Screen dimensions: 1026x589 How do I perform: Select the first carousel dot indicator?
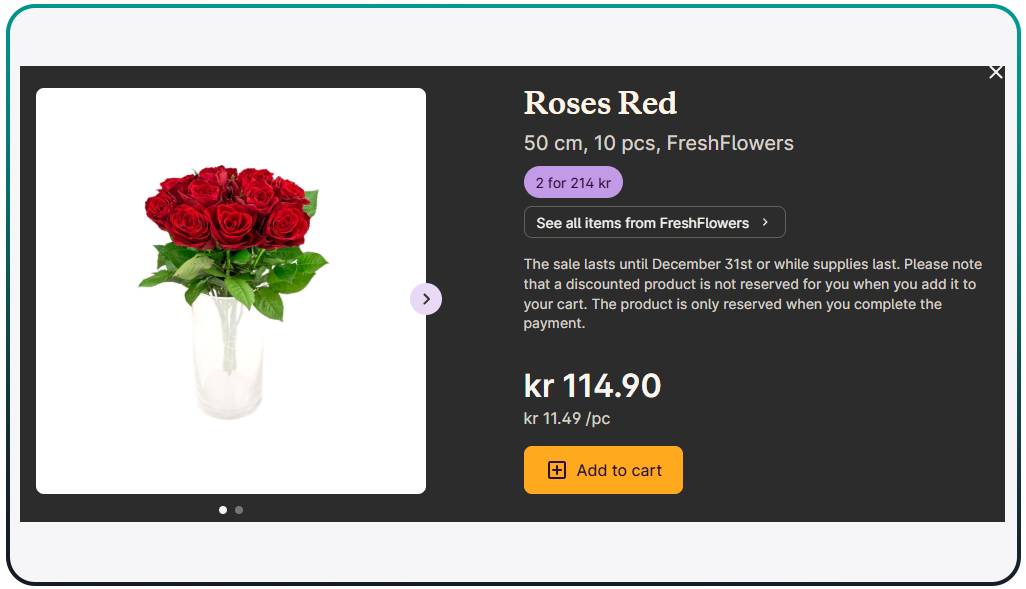pyautogui.click(x=223, y=510)
